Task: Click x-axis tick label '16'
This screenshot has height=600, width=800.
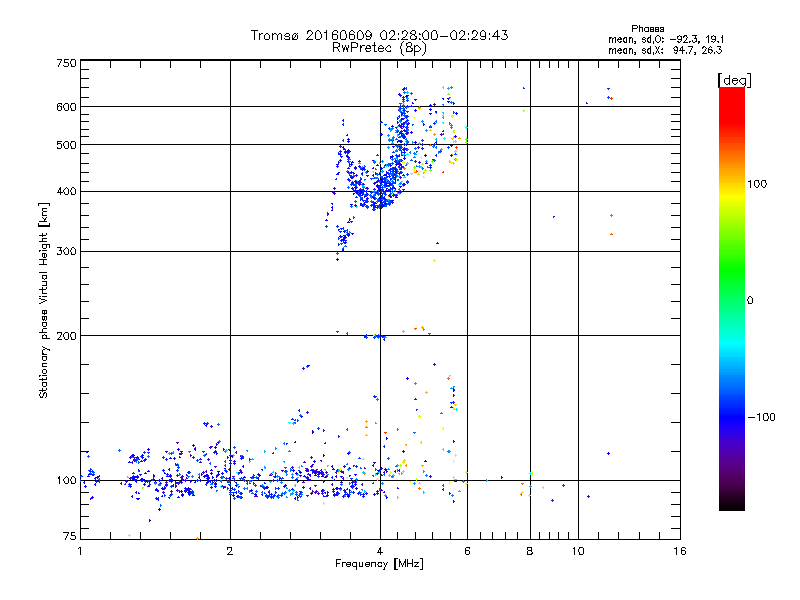Action: [x=680, y=551]
